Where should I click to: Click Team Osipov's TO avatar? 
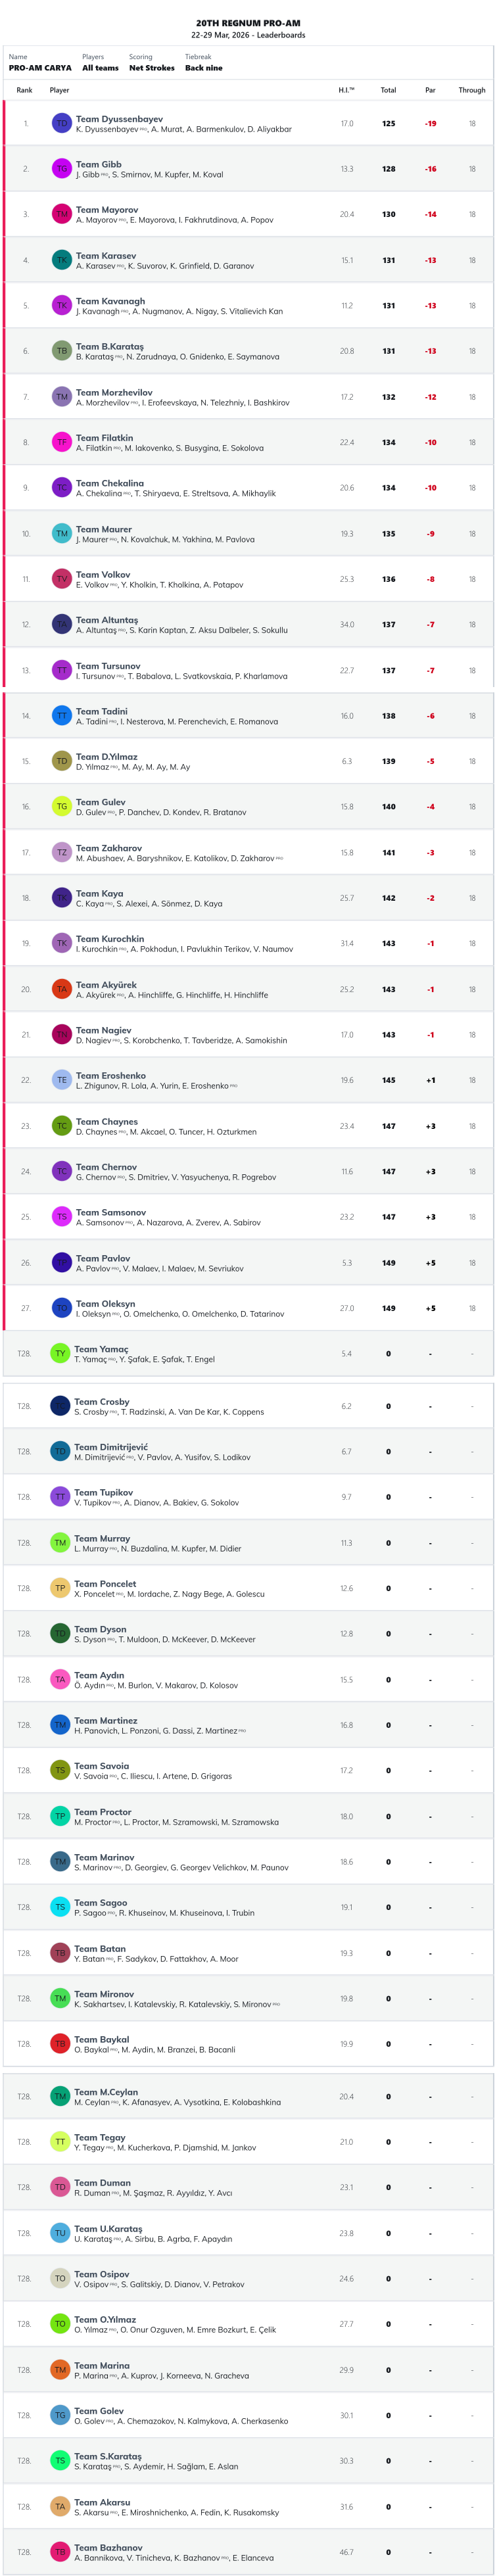[60, 2278]
